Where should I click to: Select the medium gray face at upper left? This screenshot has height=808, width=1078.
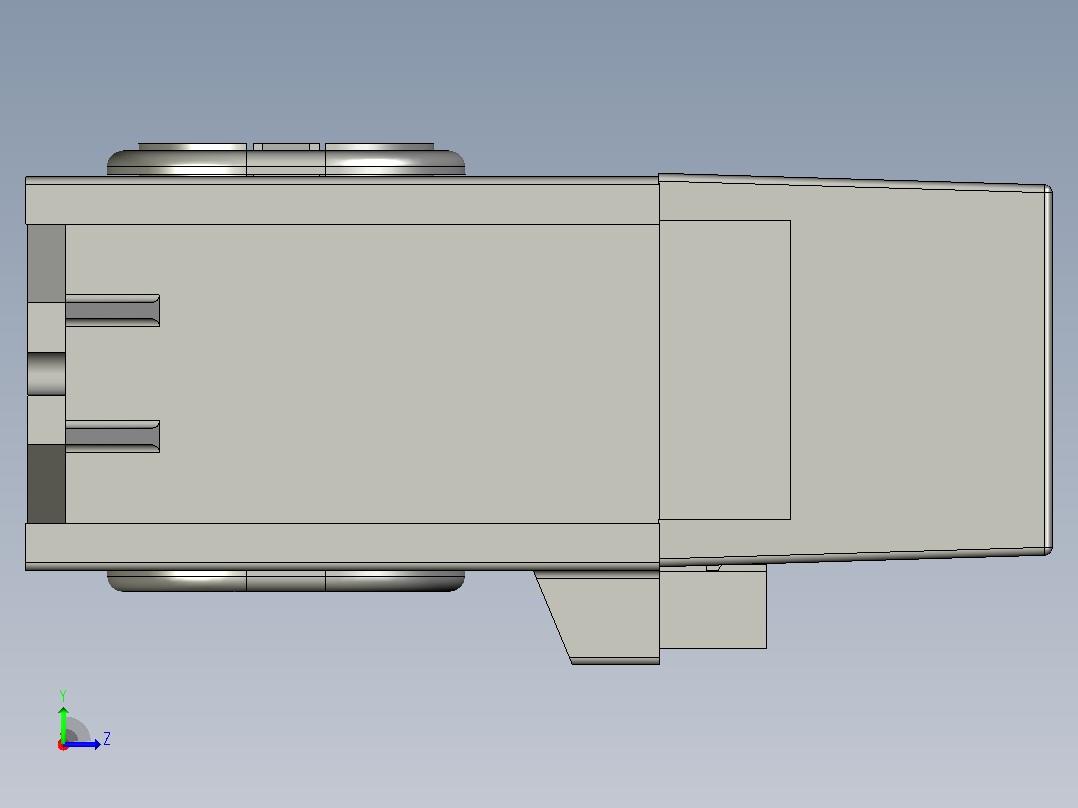coord(47,263)
